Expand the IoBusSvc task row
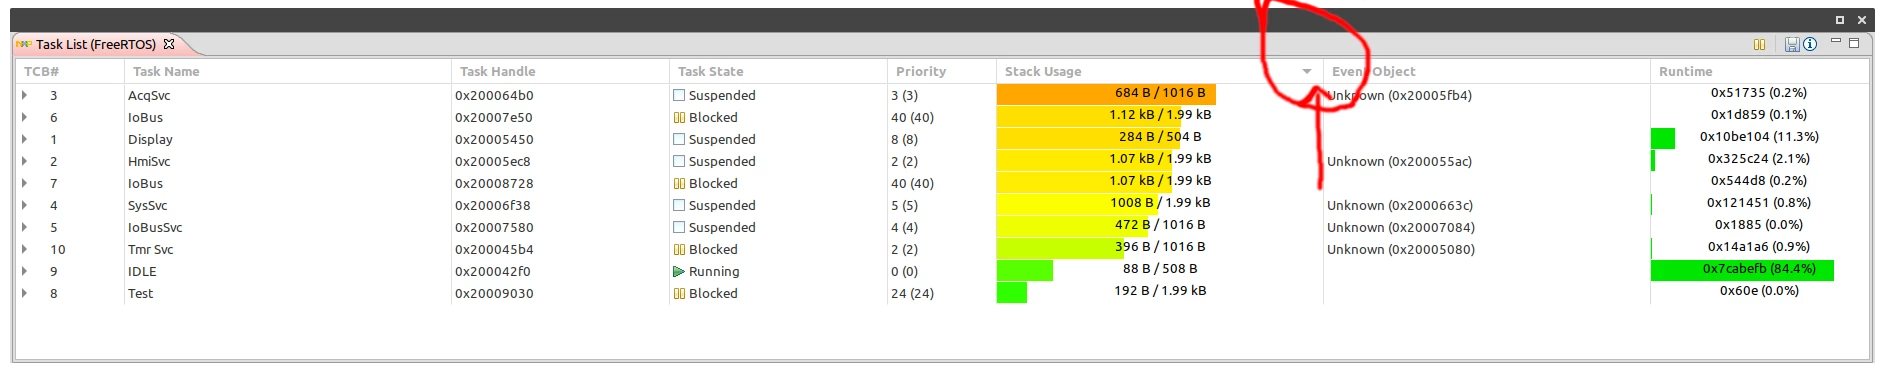Viewport: 1885px width, 373px height. 24,227
